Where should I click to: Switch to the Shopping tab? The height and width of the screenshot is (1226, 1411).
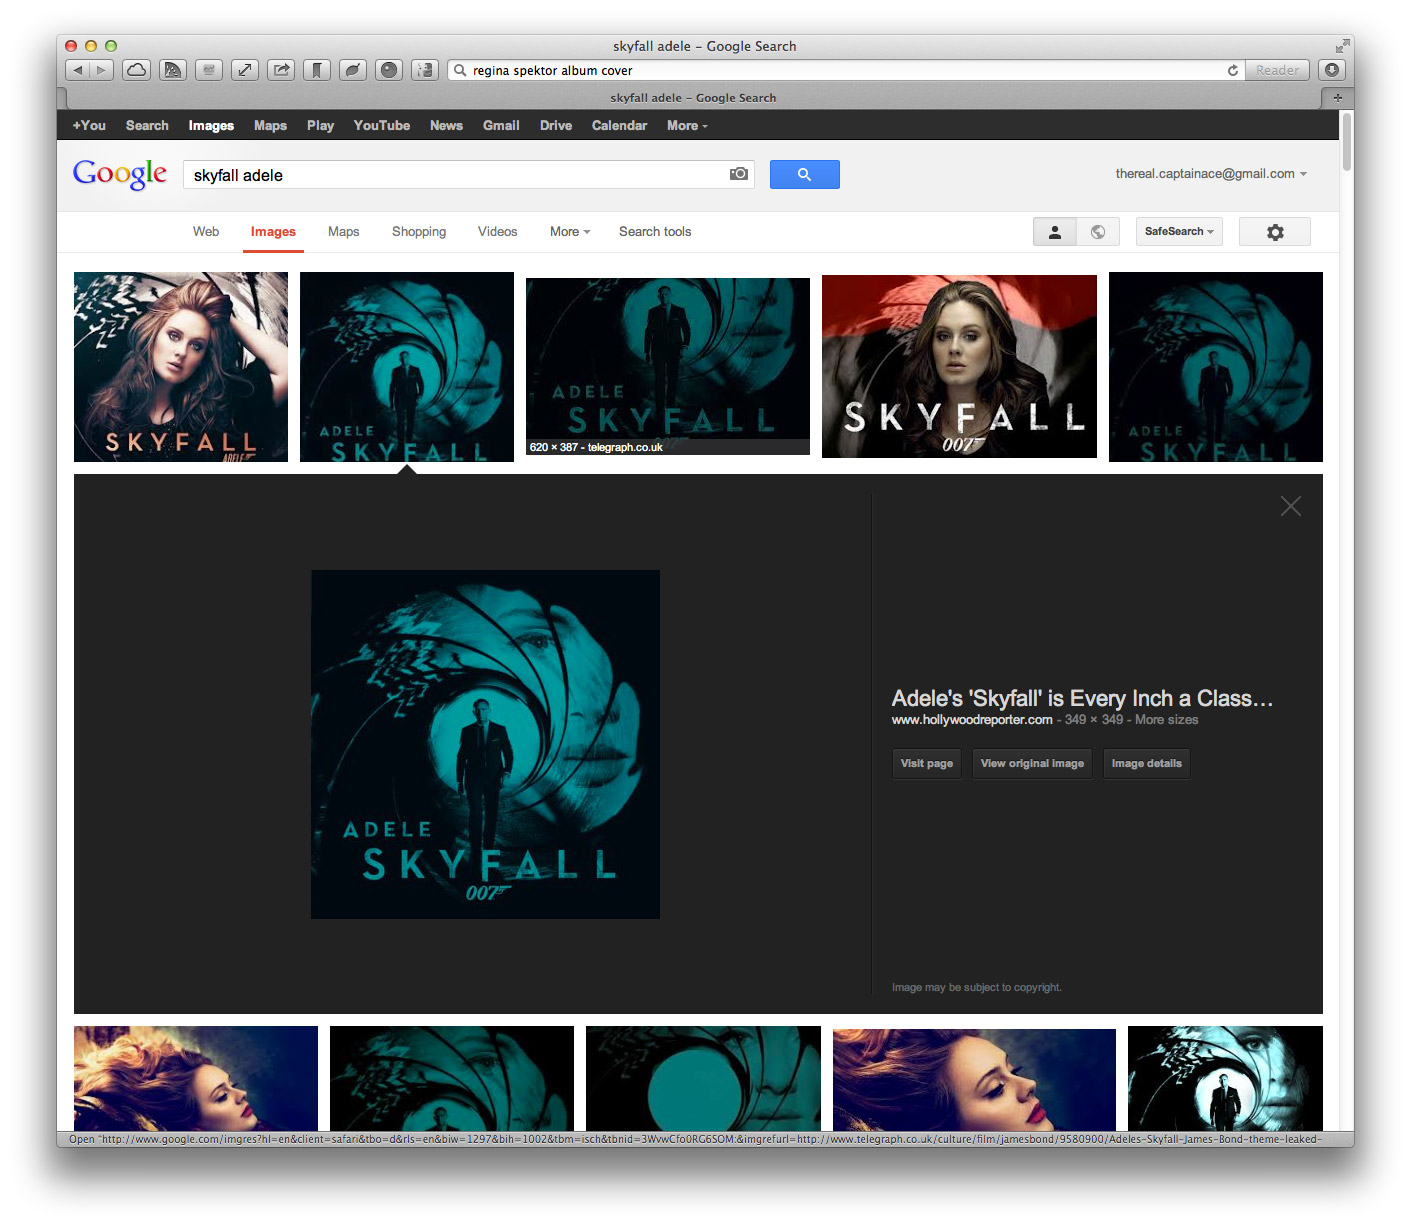(x=419, y=232)
